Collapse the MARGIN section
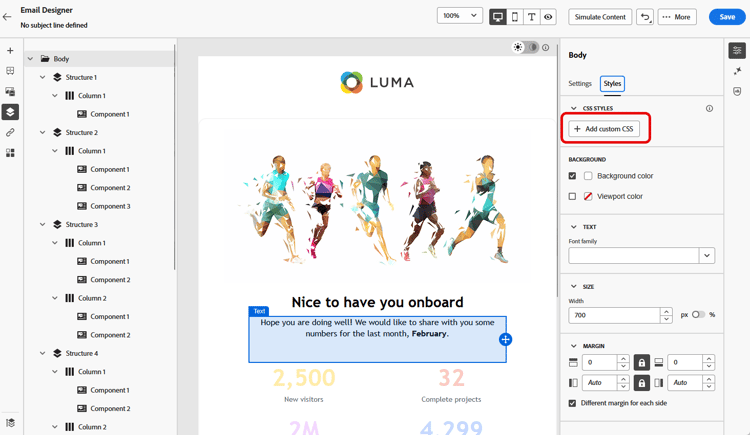This screenshot has height=435, width=750. point(574,346)
